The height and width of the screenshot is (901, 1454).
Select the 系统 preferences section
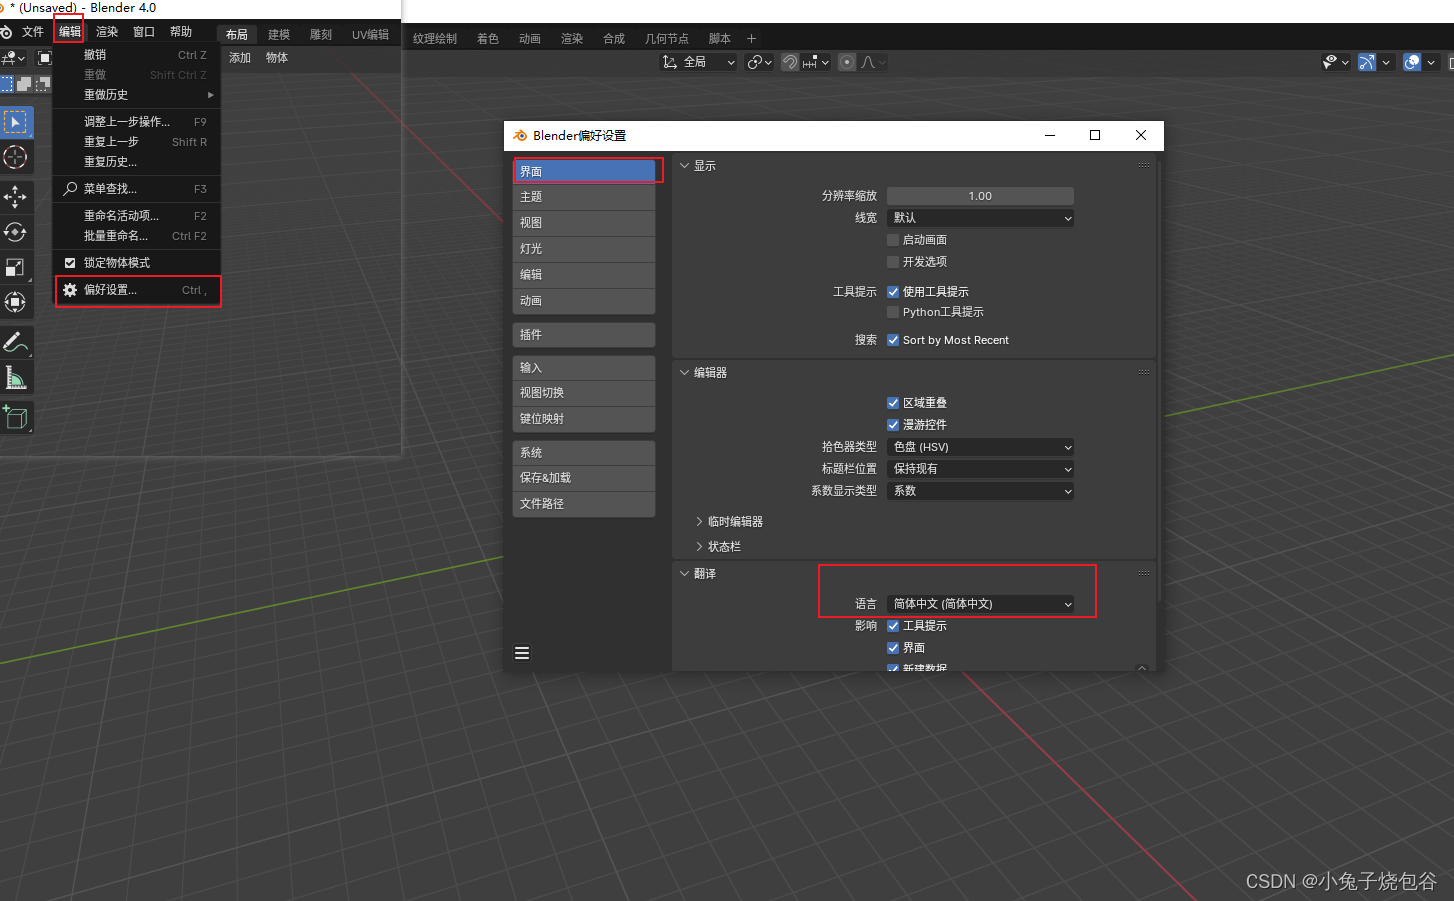[x=584, y=453]
